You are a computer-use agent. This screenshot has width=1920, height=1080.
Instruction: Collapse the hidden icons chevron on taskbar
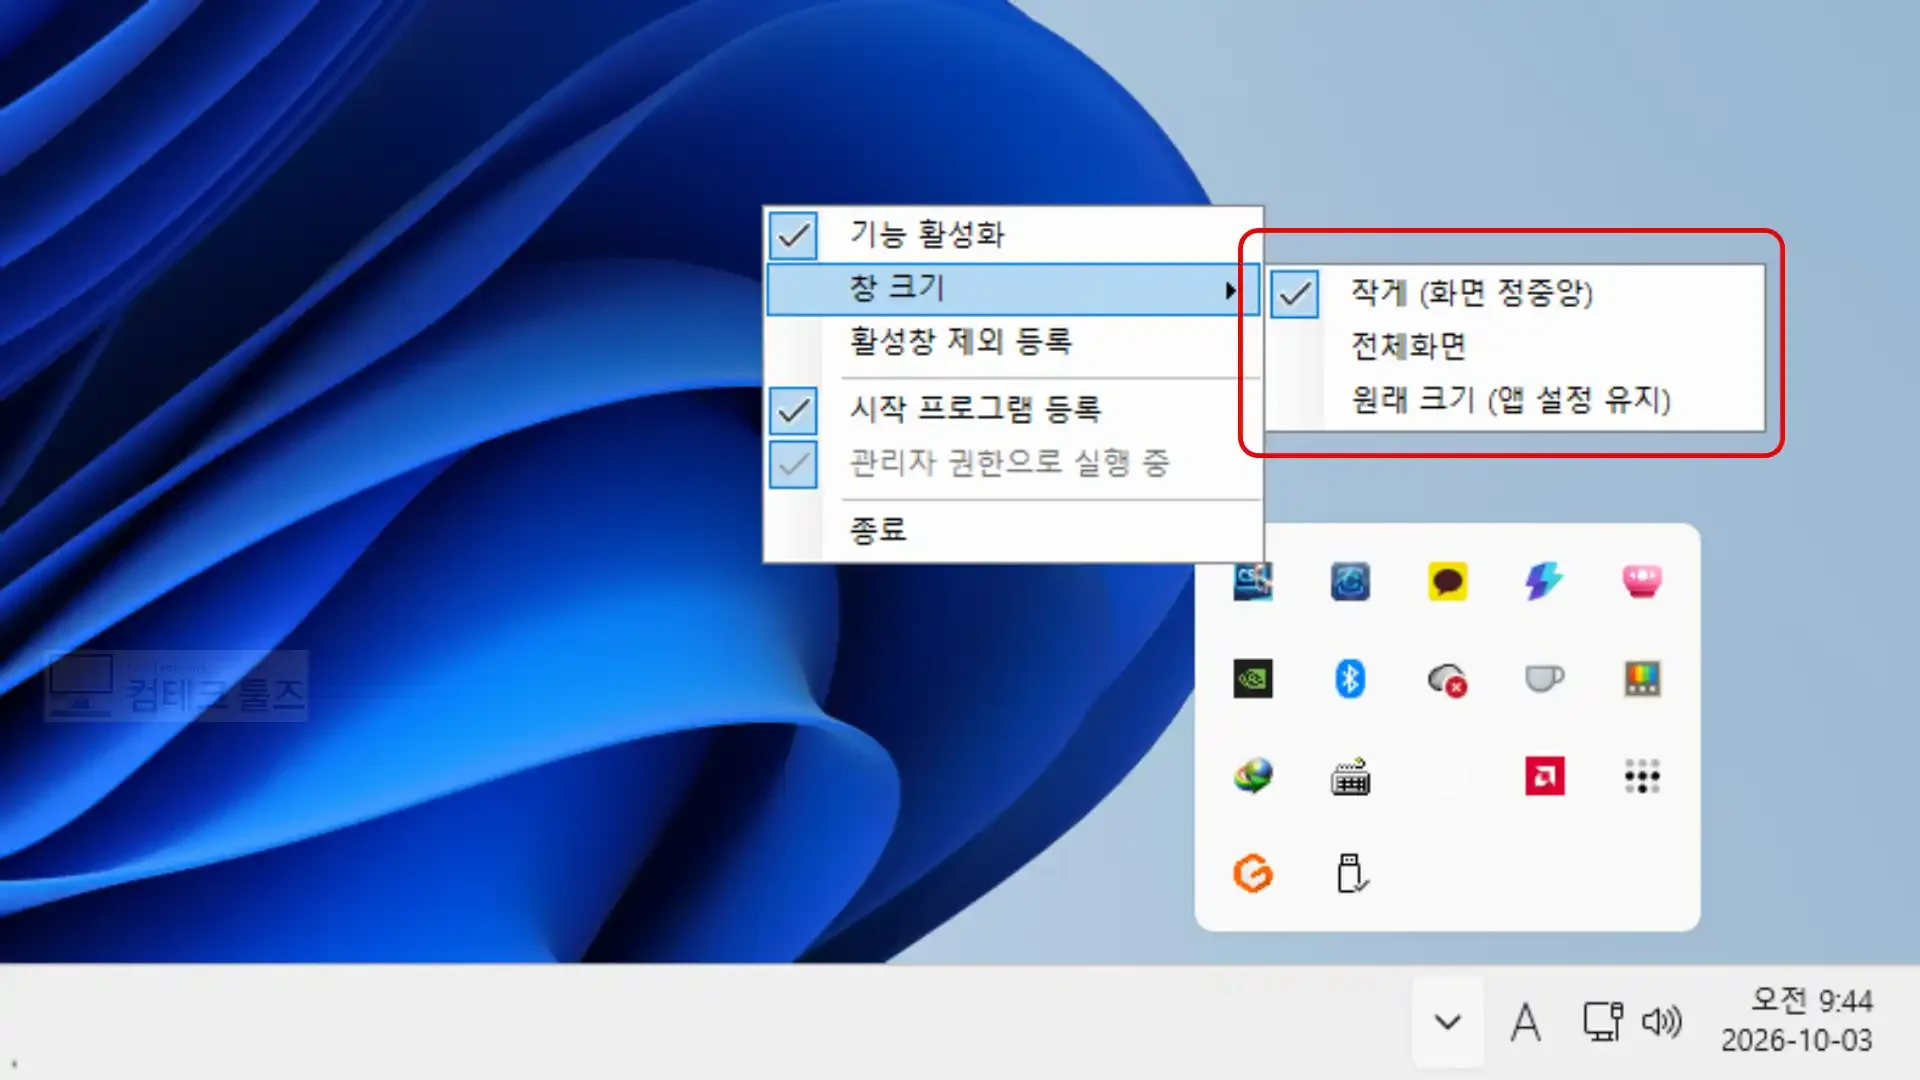(x=1447, y=1022)
